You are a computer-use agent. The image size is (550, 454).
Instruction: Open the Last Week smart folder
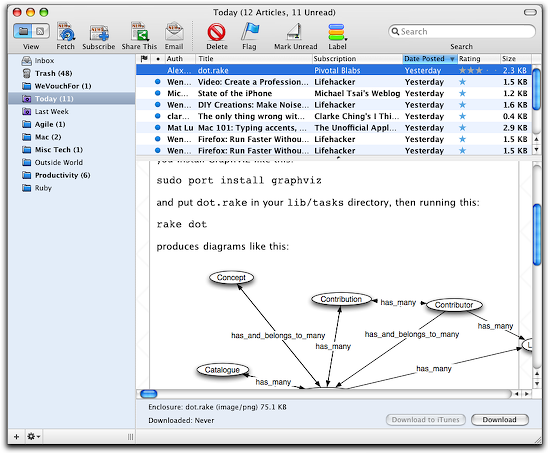[x=72, y=112]
